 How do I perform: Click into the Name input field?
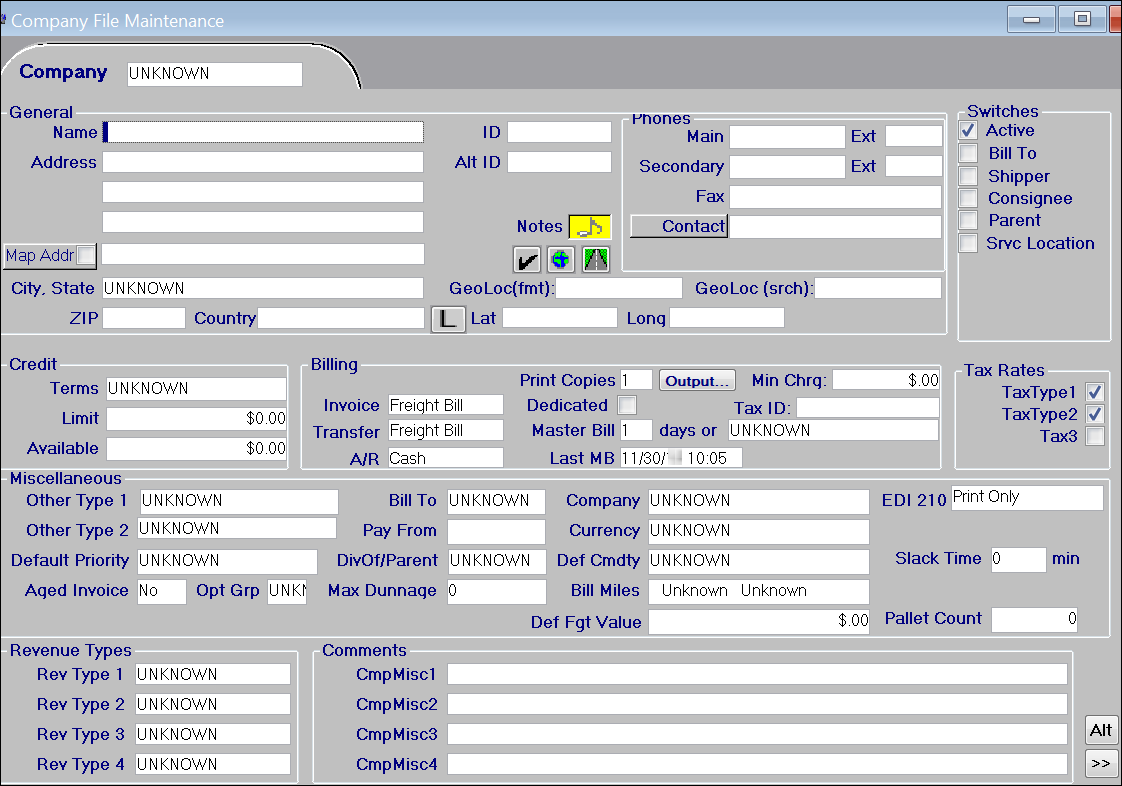click(x=264, y=132)
